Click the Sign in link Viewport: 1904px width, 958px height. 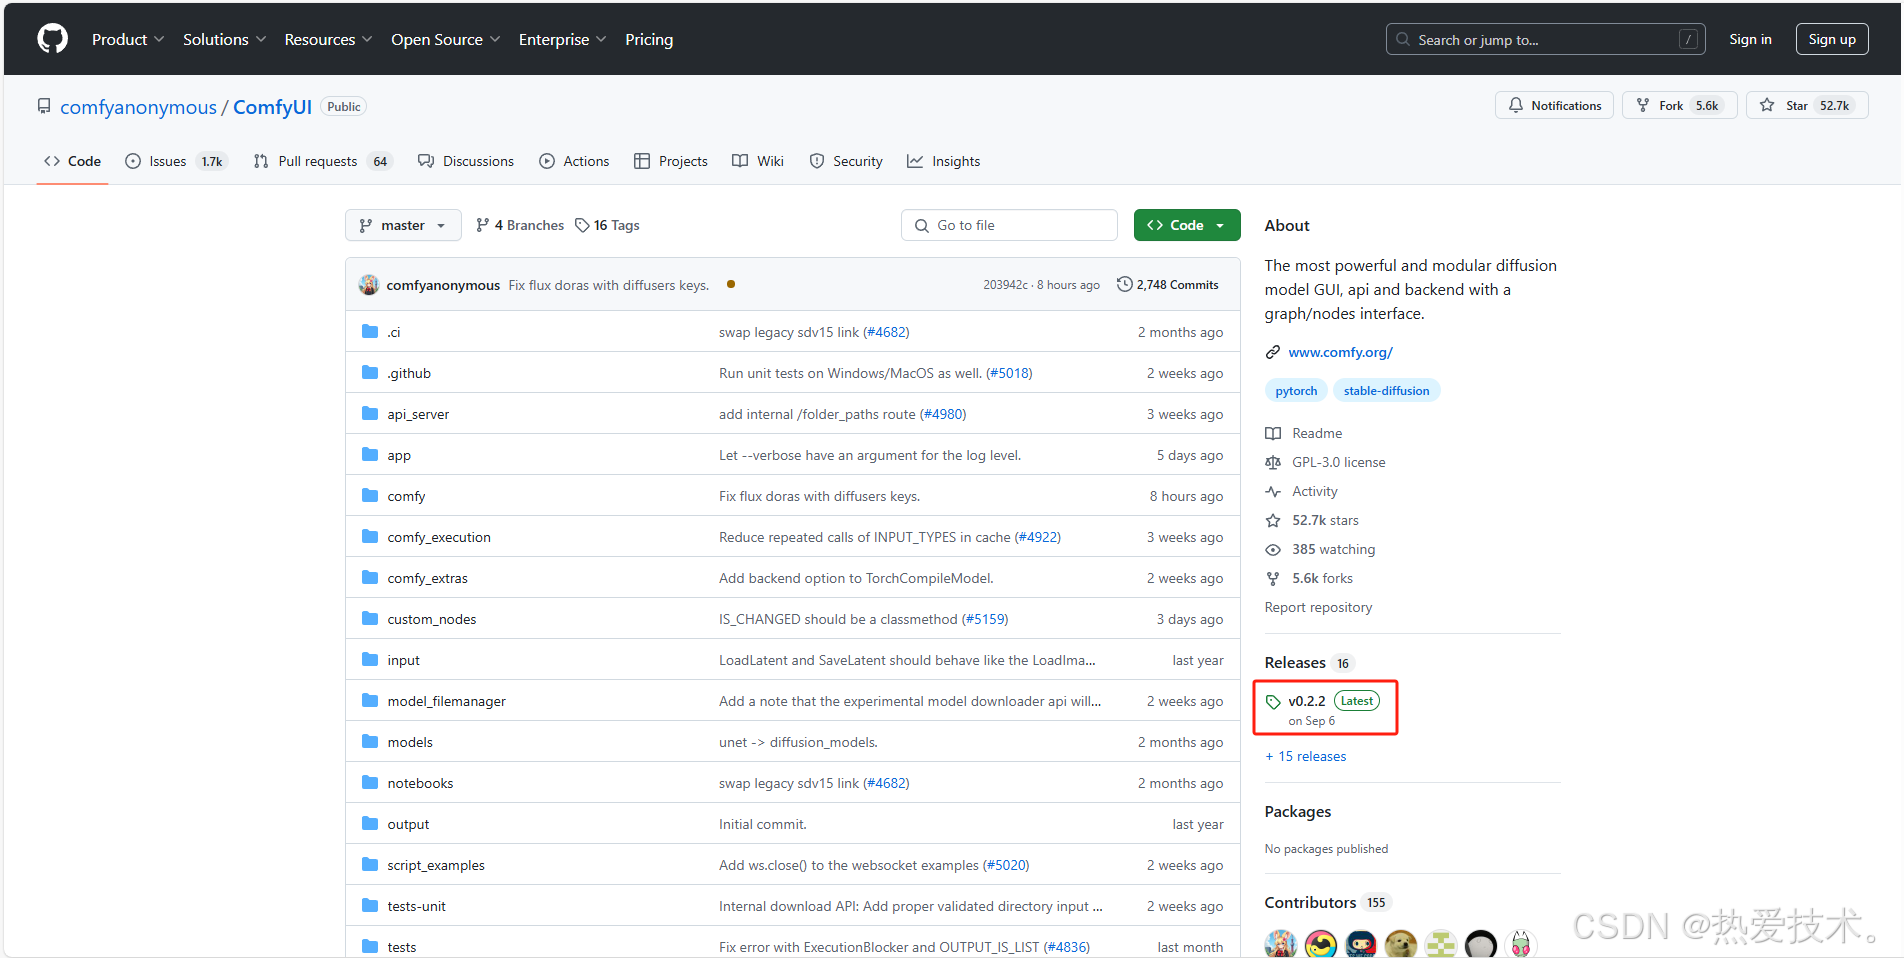pyautogui.click(x=1750, y=39)
